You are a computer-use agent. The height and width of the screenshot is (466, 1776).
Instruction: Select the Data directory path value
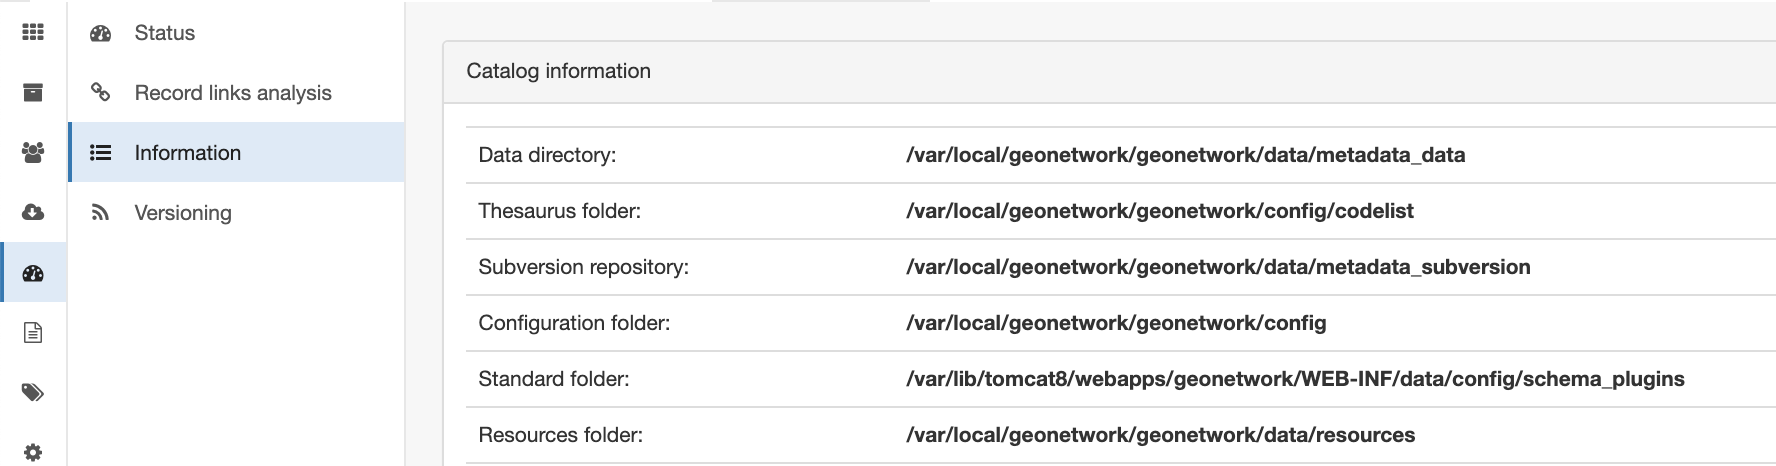coord(1185,155)
